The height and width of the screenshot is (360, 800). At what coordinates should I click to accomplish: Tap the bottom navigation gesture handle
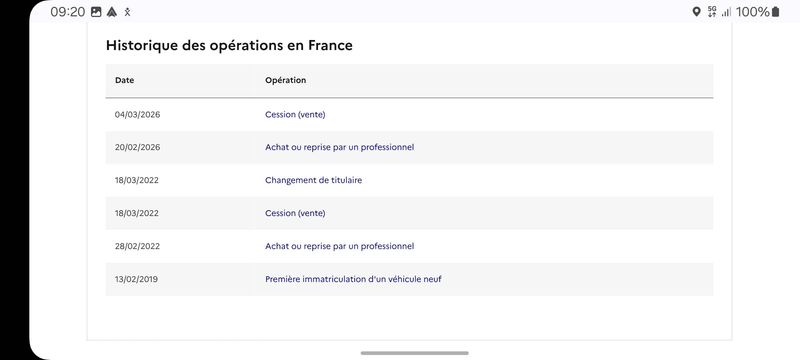point(414,353)
